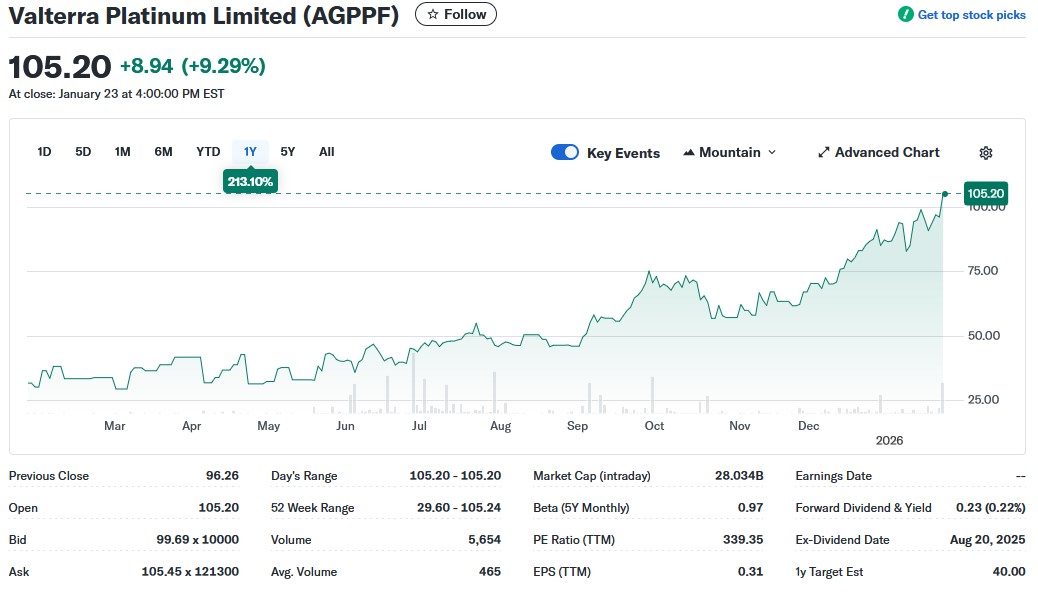Click the chart's latest price endpoint dot

(945, 194)
